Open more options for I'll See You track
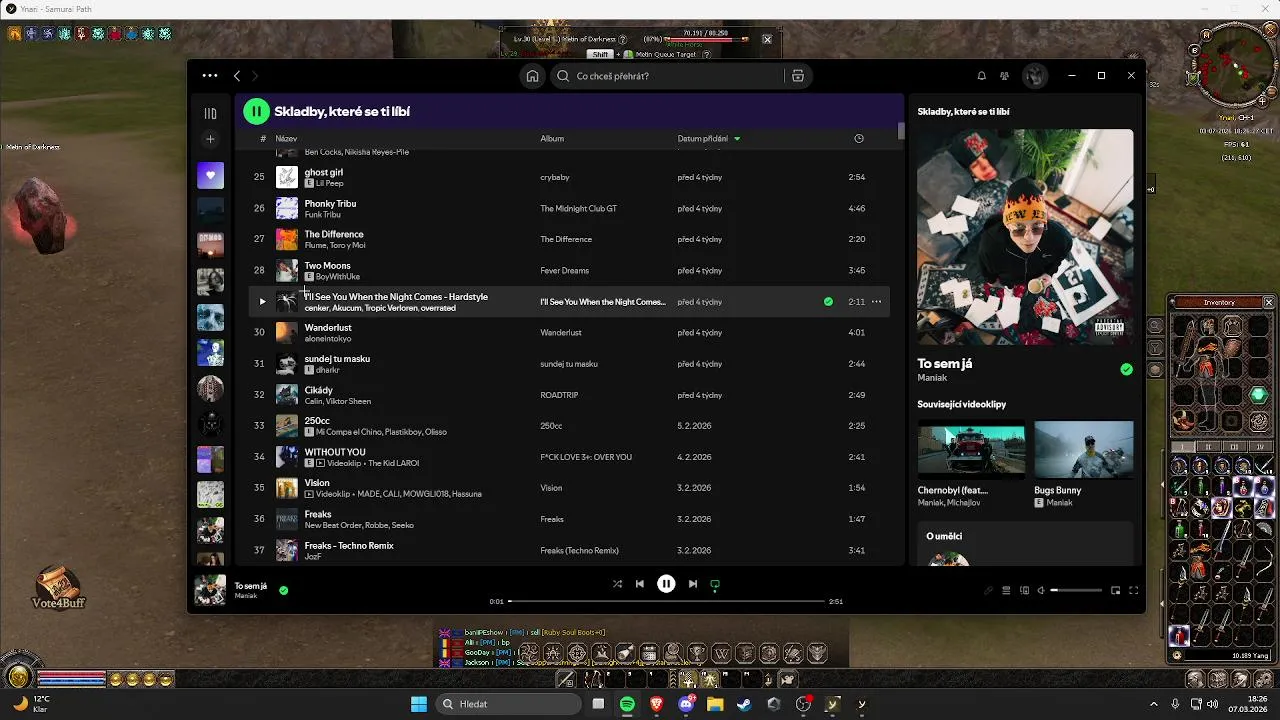The height and width of the screenshot is (720, 1280). pyautogui.click(x=877, y=301)
